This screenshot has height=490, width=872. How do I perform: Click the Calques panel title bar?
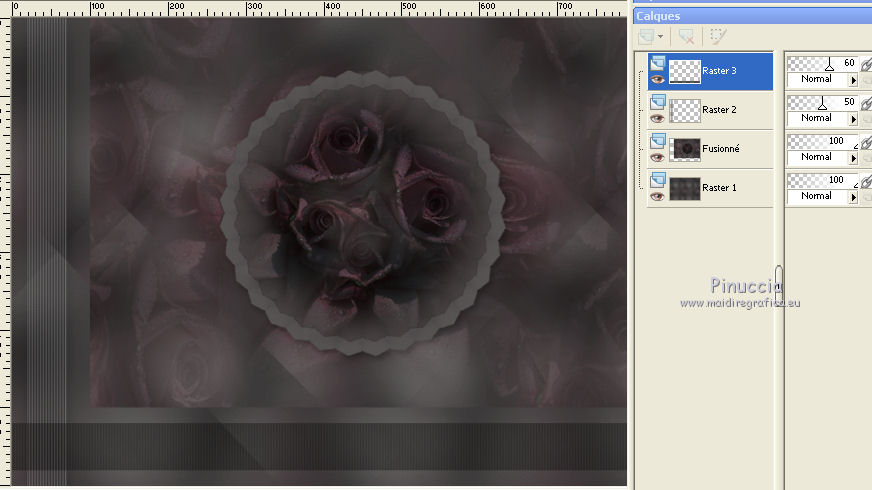point(752,16)
